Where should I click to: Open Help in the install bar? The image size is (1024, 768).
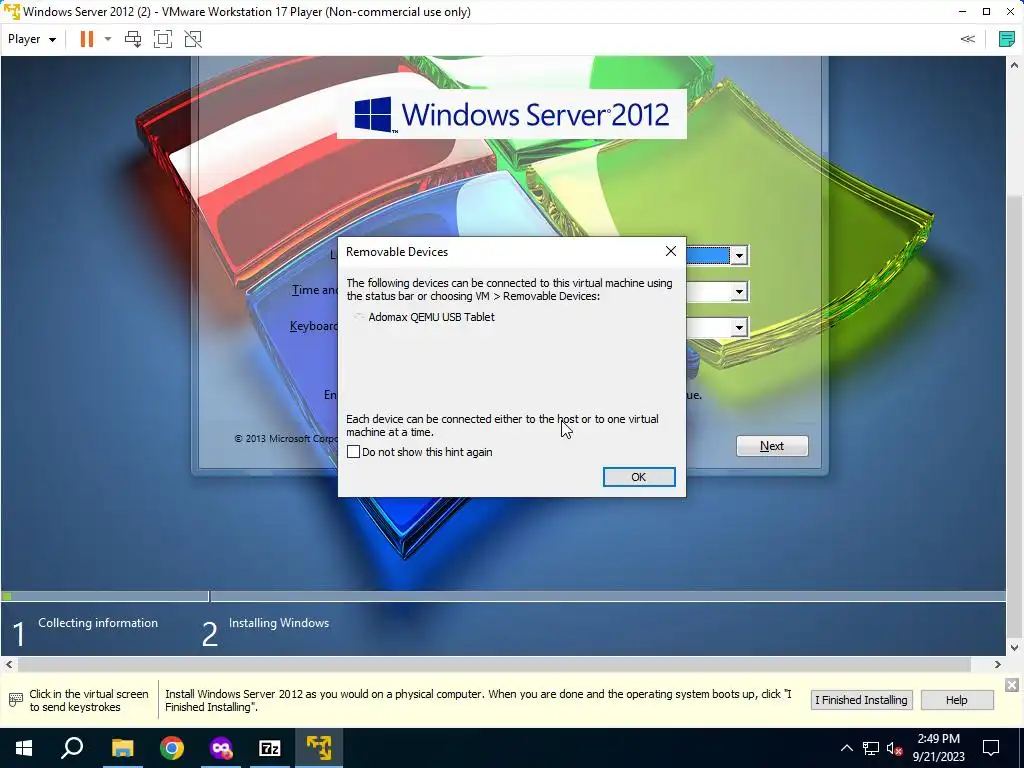[x=957, y=700]
